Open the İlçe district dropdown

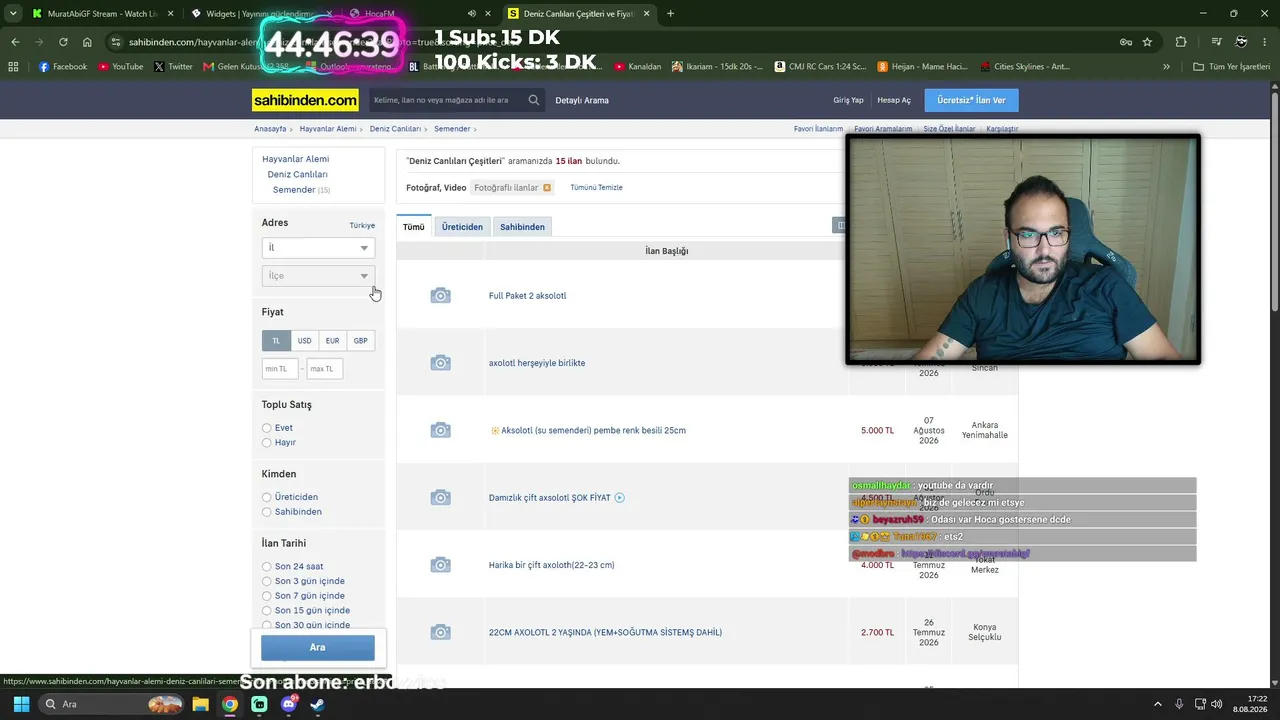click(x=318, y=276)
